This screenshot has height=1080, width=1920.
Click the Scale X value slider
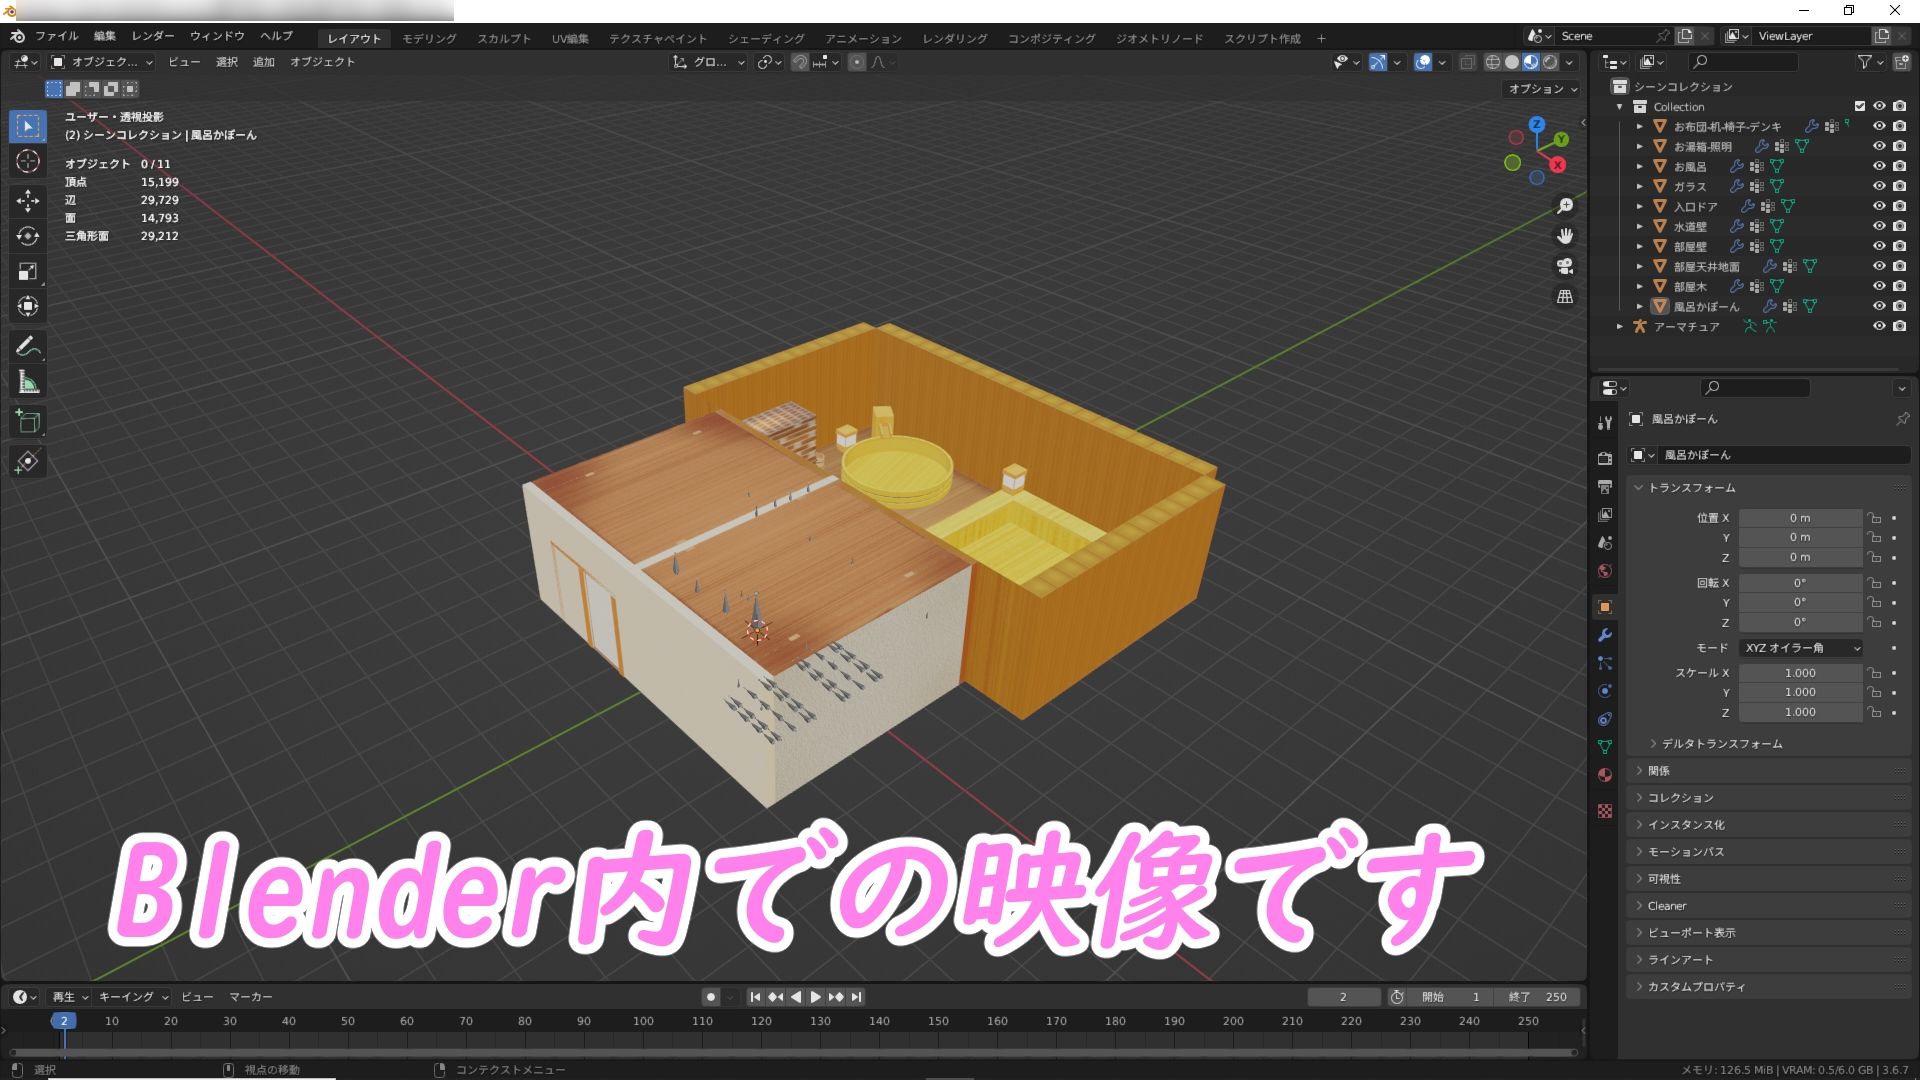pos(1800,672)
